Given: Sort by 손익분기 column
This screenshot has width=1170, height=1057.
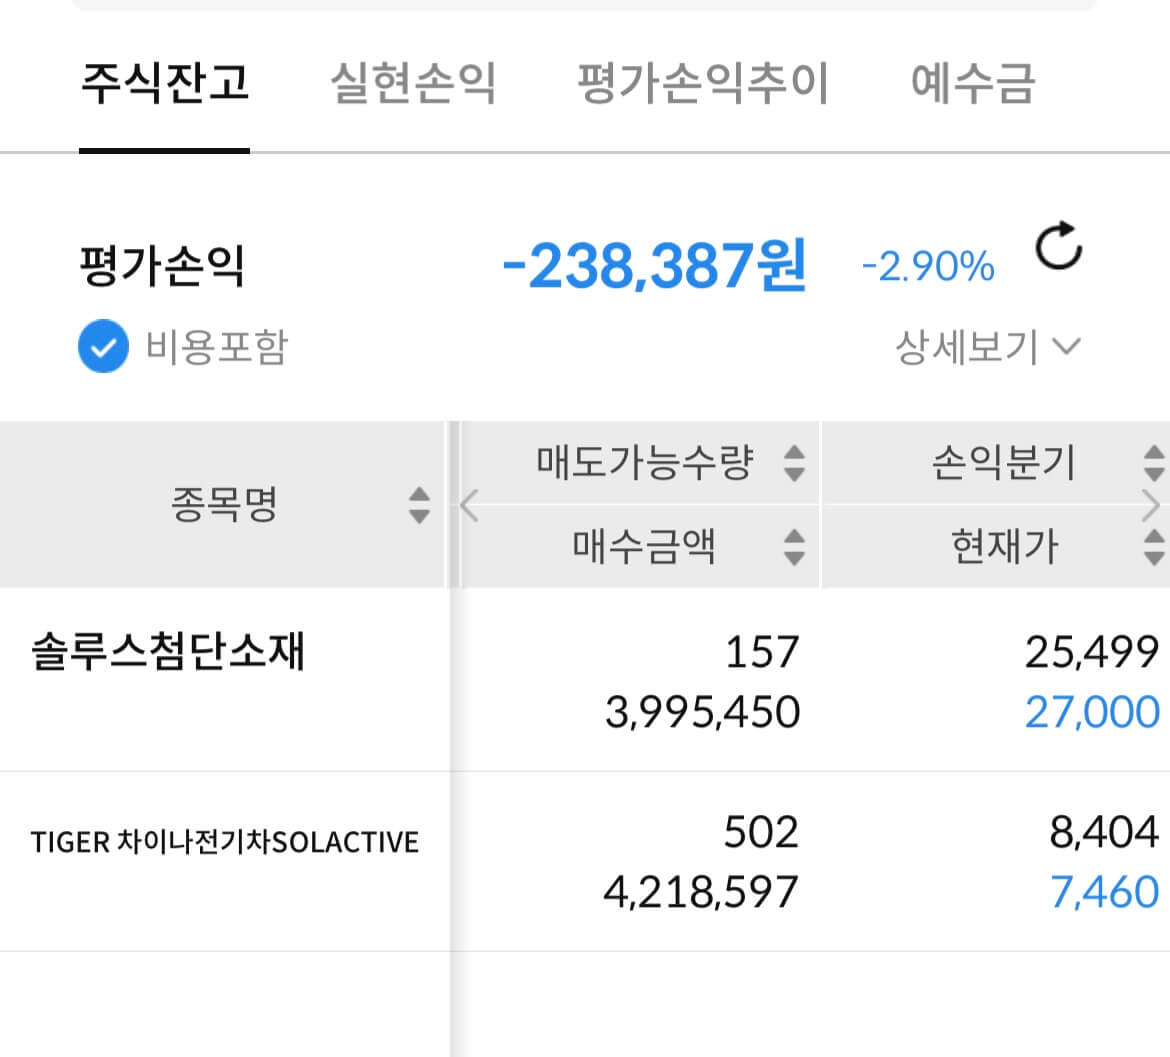Looking at the screenshot, I should (1154, 463).
